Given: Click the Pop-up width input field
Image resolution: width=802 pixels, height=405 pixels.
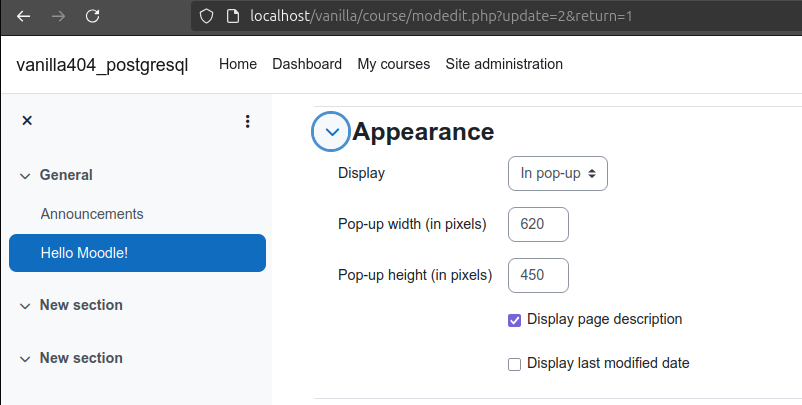Looking at the screenshot, I should [538, 224].
